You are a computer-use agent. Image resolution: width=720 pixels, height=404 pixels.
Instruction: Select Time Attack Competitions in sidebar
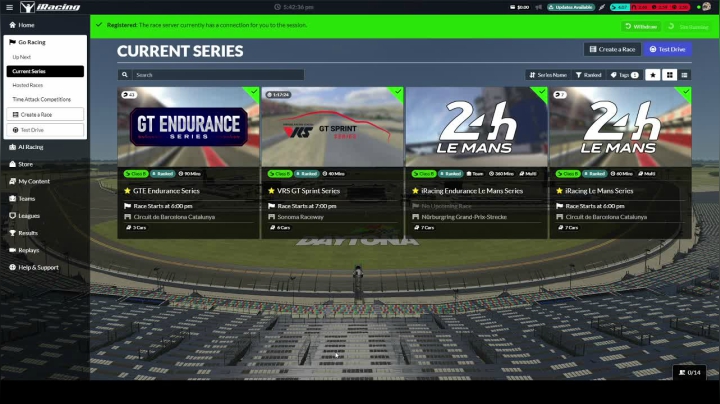click(x=41, y=99)
